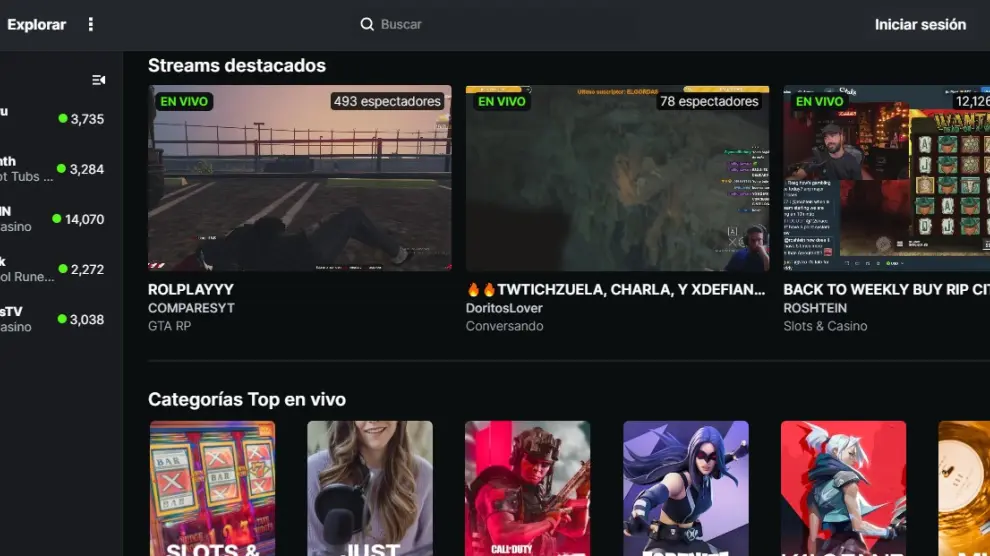
Task: Collapse the sidebar with the arrow icon
Action: 98,80
